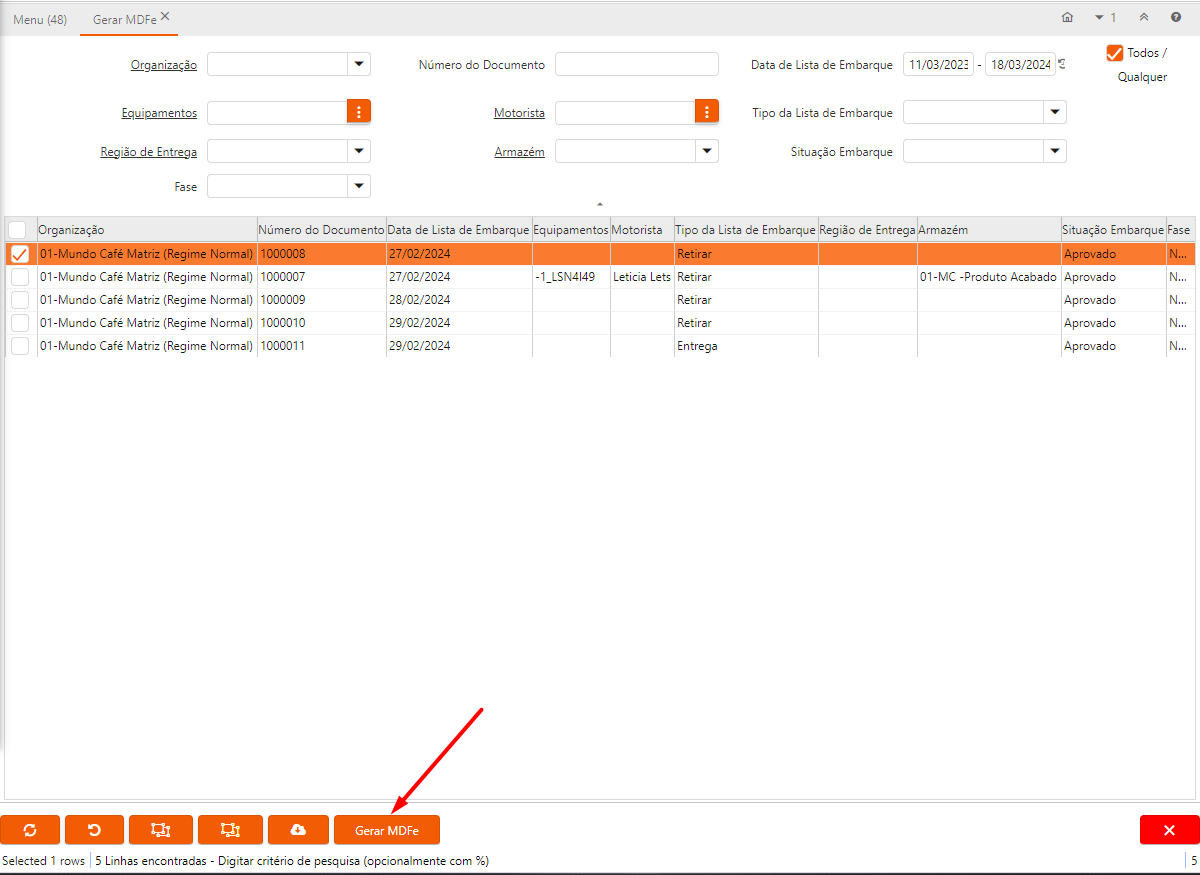Open the Motorista selector three-dot button
The height and width of the screenshot is (875, 1200).
[707, 112]
